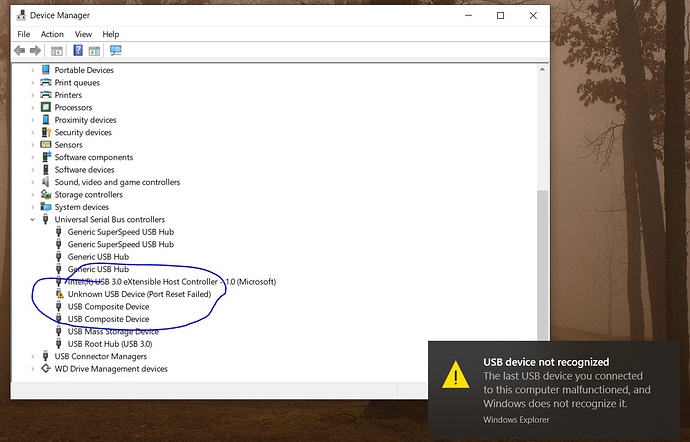690x442 pixels.
Task: Click the Software devices icon
Action: point(46,169)
